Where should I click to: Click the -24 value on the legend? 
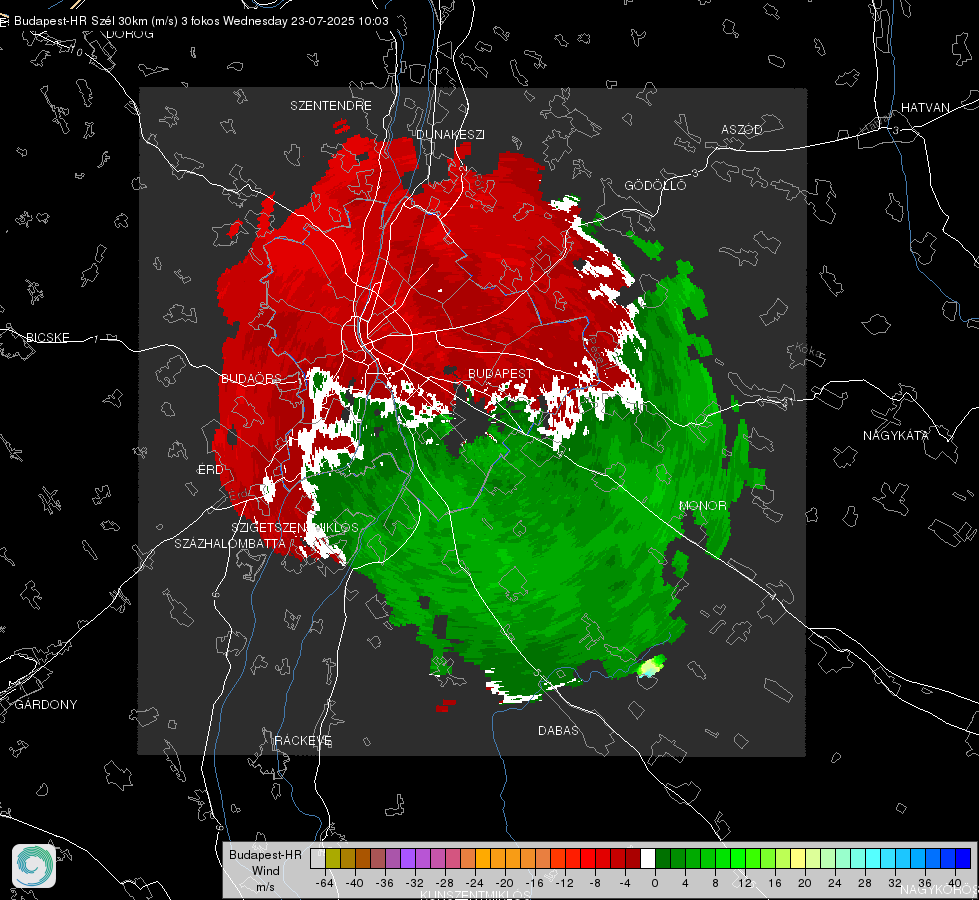[475, 883]
